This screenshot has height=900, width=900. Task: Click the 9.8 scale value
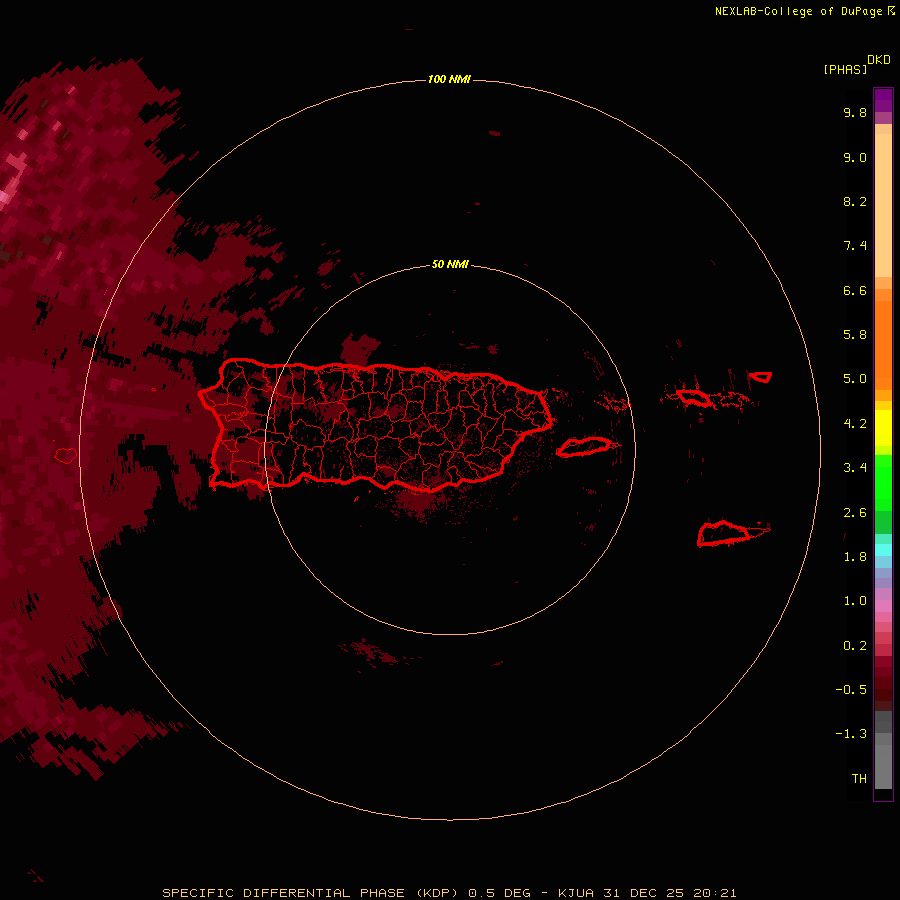coord(855,112)
